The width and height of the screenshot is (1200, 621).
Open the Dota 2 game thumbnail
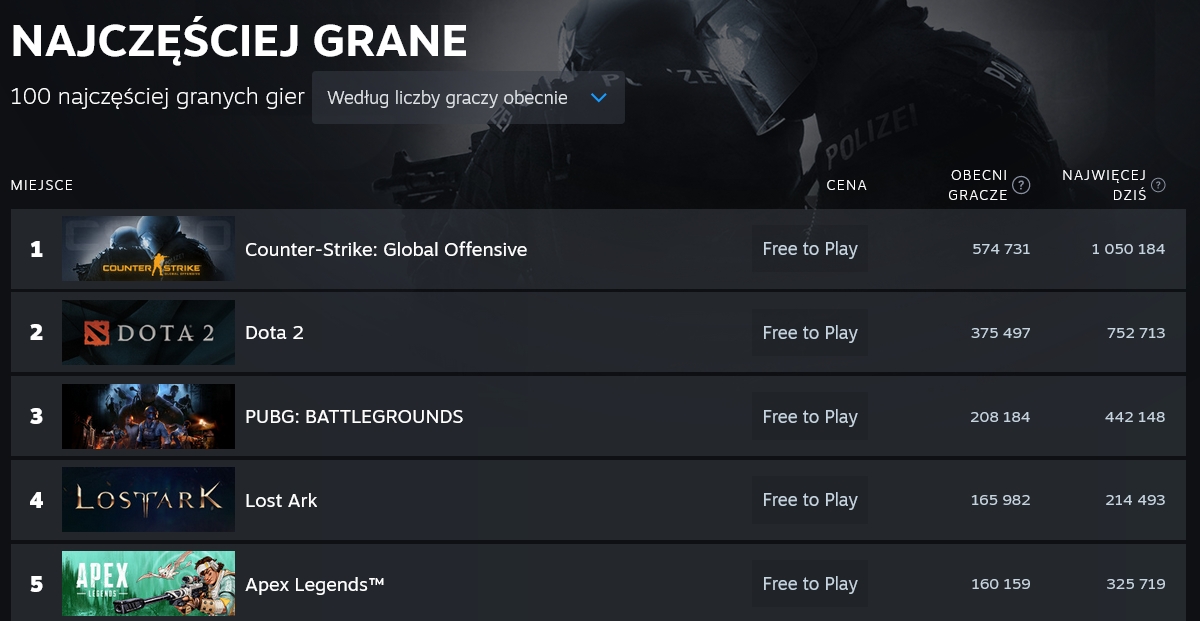tap(148, 333)
